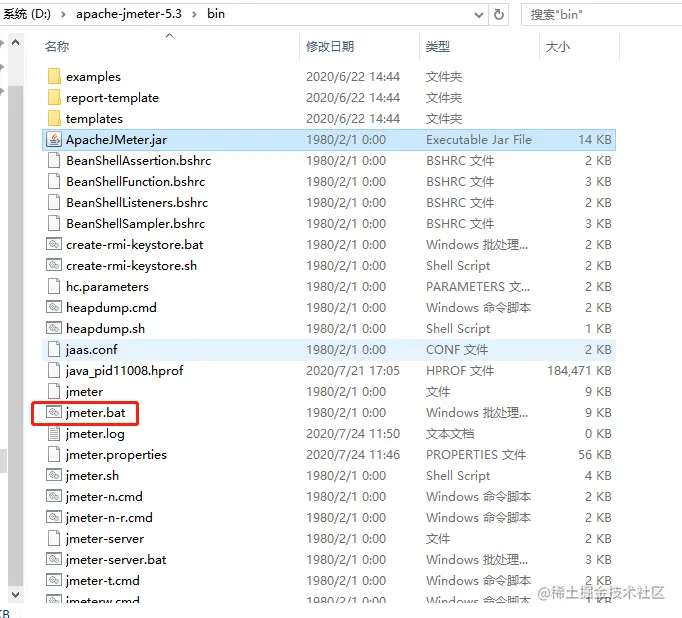Click the bin breadcrumb segment

216,14
